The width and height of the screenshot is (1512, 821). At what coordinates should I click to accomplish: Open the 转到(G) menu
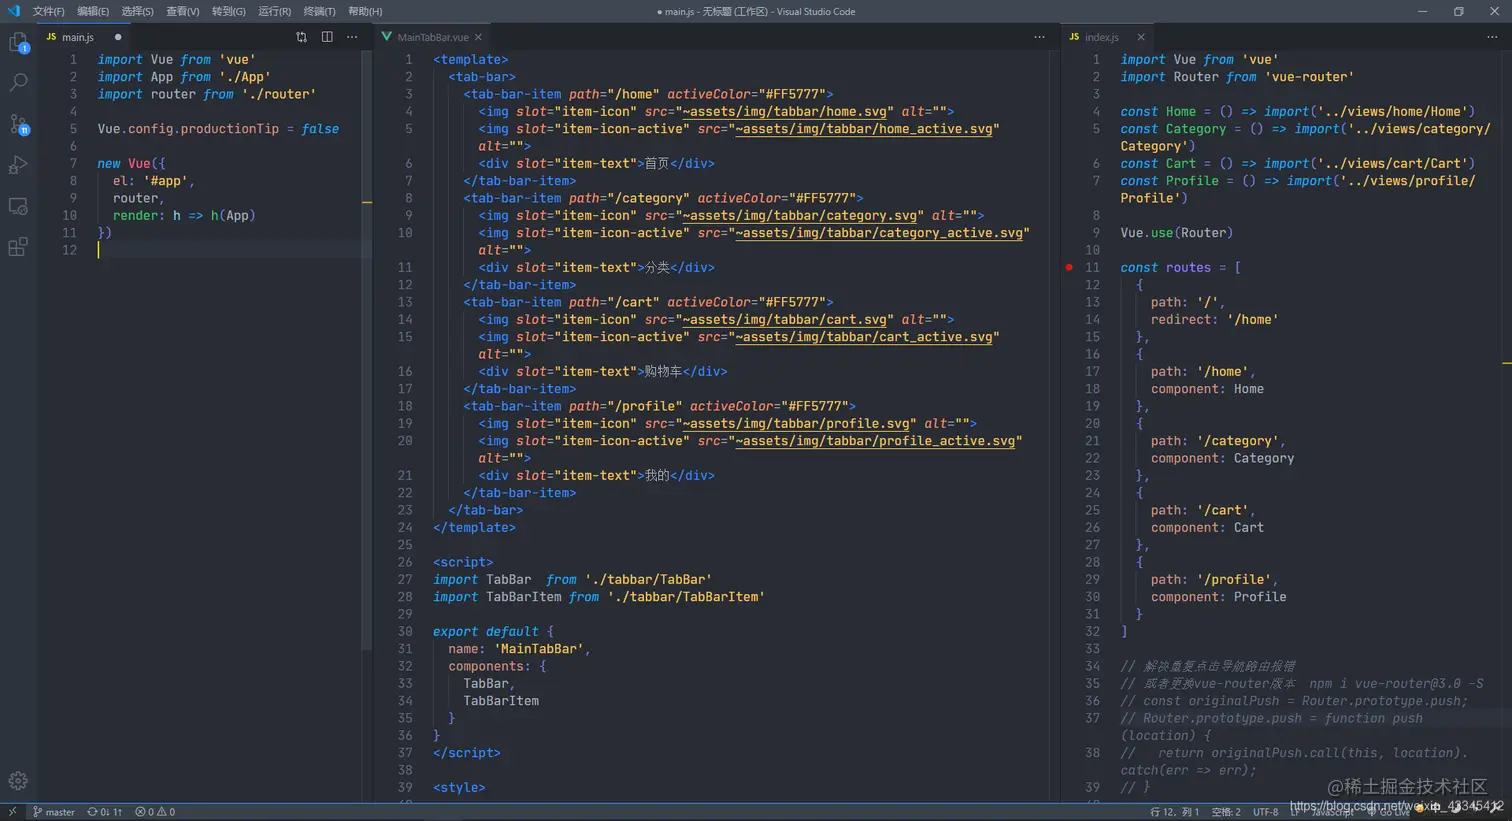coord(228,11)
